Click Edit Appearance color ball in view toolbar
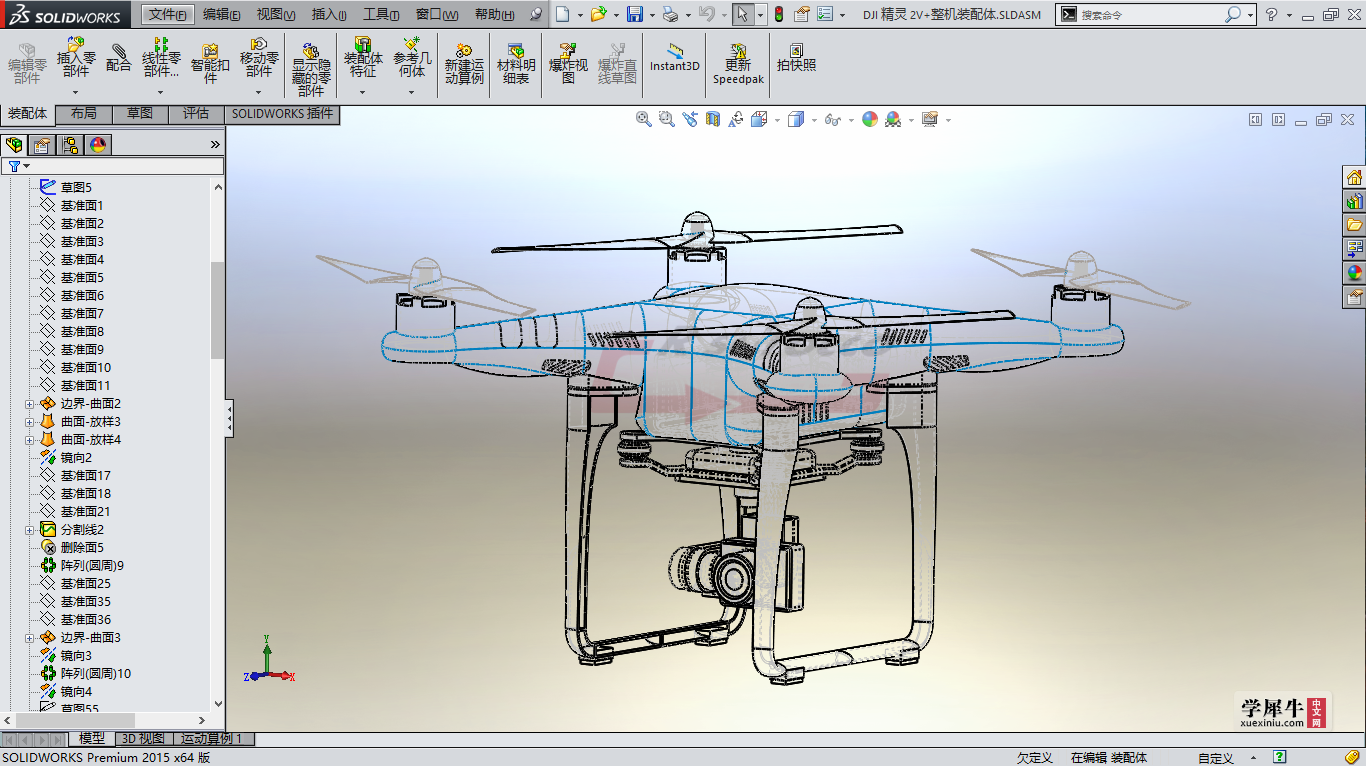Image resolution: width=1366 pixels, height=766 pixels. tap(870, 119)
